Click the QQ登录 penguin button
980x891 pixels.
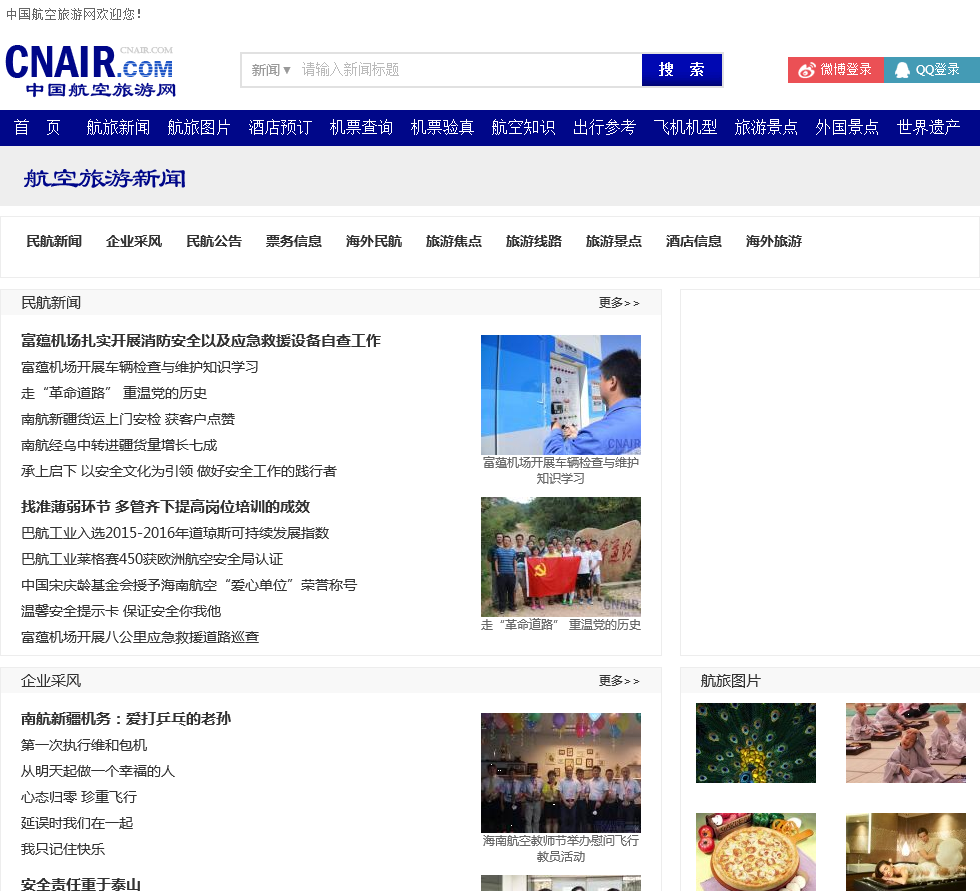pyautogui.click(x=931, y=69)
